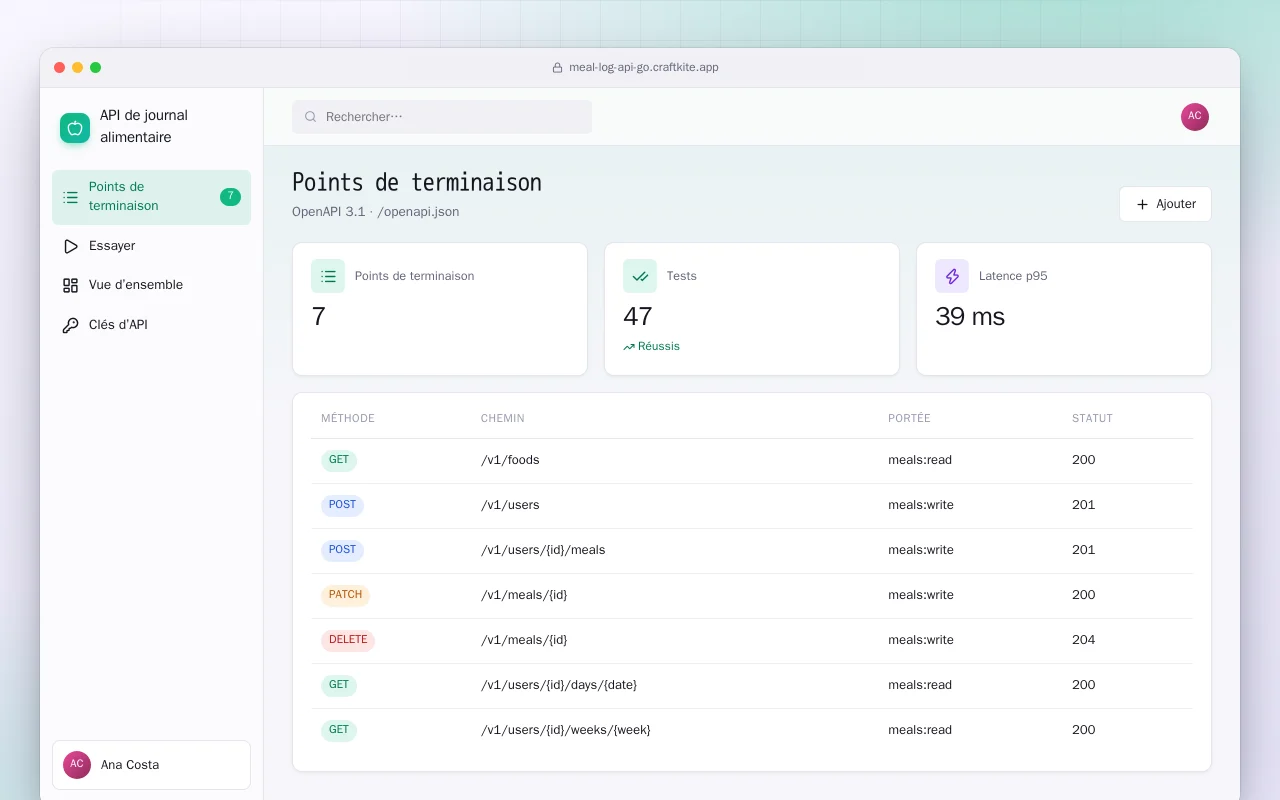1280x800 pixels.
Task: Click the POST badge for /v1/users row
Action: [x=342, y=506]
